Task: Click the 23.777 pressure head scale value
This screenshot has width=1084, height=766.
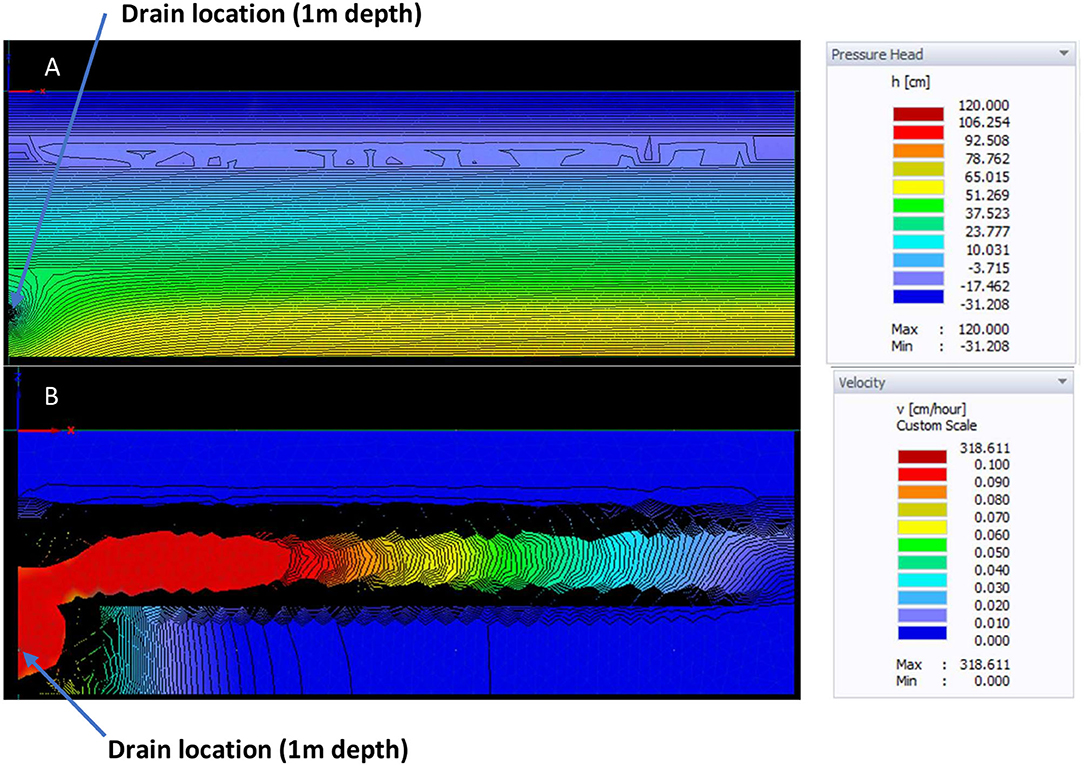Action: pyautogui.click(x=987, y=232)
